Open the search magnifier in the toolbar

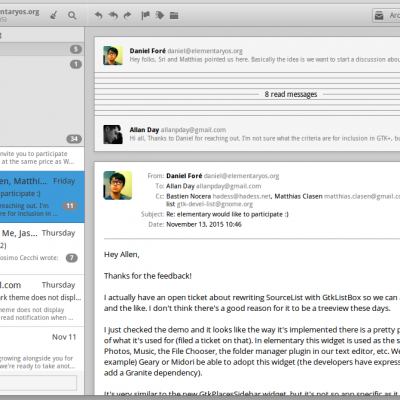(x=72, y=15)
